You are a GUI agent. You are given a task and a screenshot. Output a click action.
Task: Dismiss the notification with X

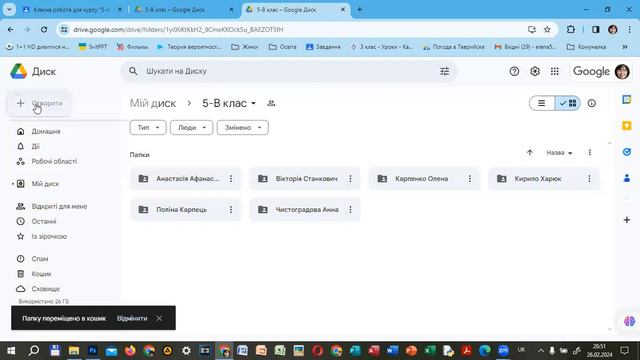[159, 318]
